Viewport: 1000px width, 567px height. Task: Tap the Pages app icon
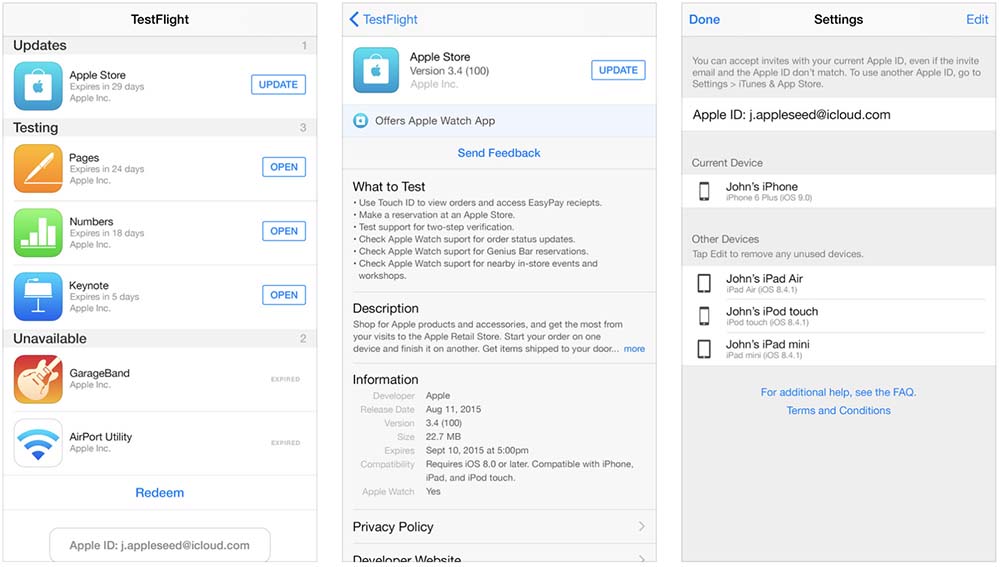coord(38,168)
